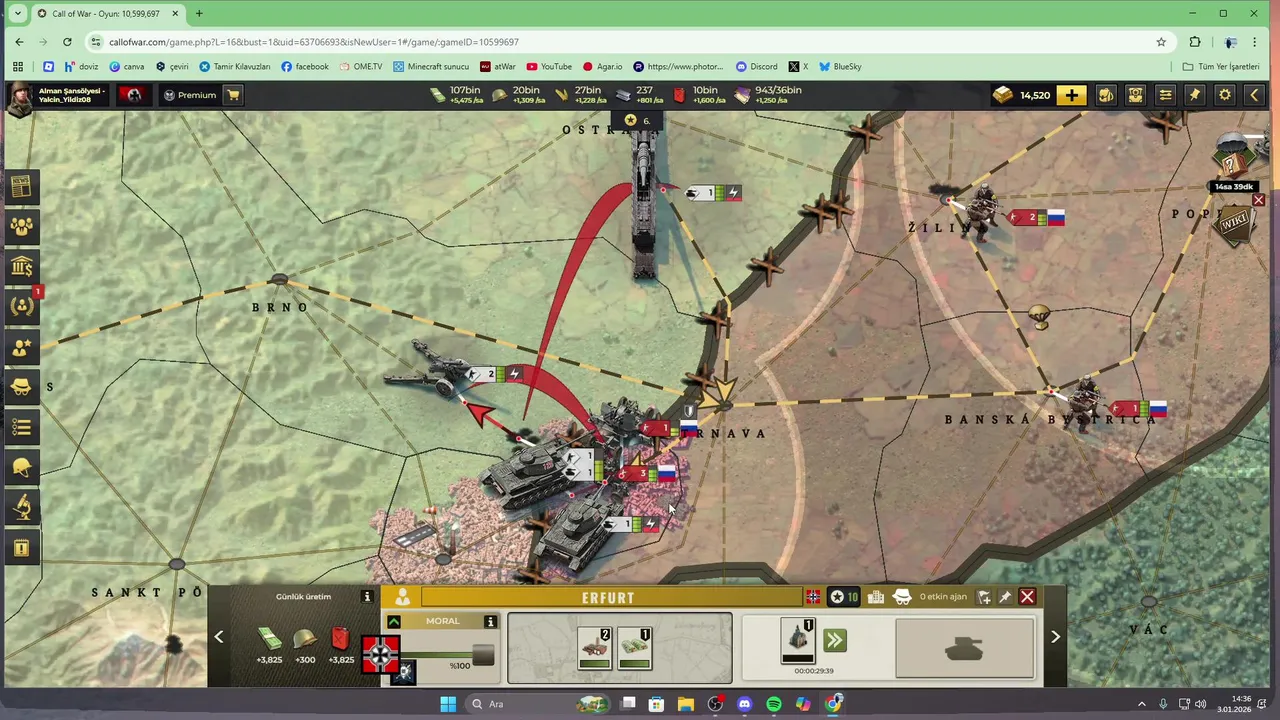Image resolution: width=1280 pixels, height=720 pixels.
Task: Click the morale %100 progress bar
Action: tap(448, 656)
